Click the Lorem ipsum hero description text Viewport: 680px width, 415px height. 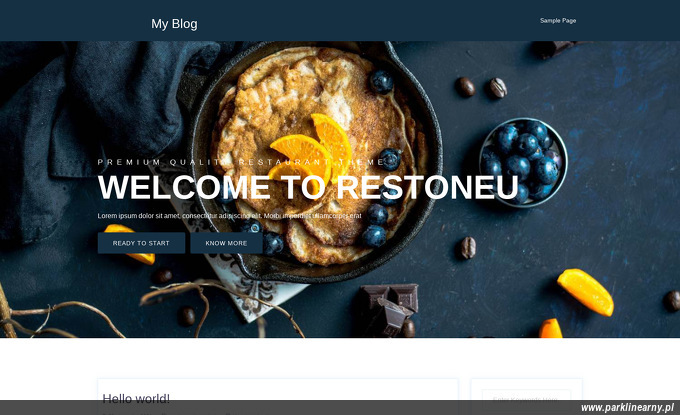coord(229,216)
